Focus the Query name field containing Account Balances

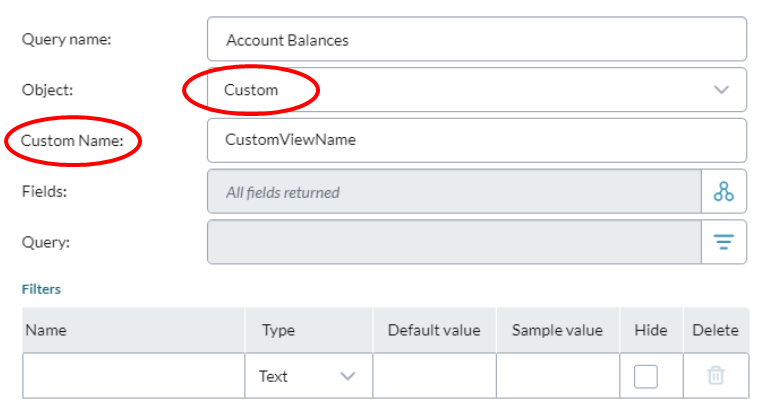[477, 39]
